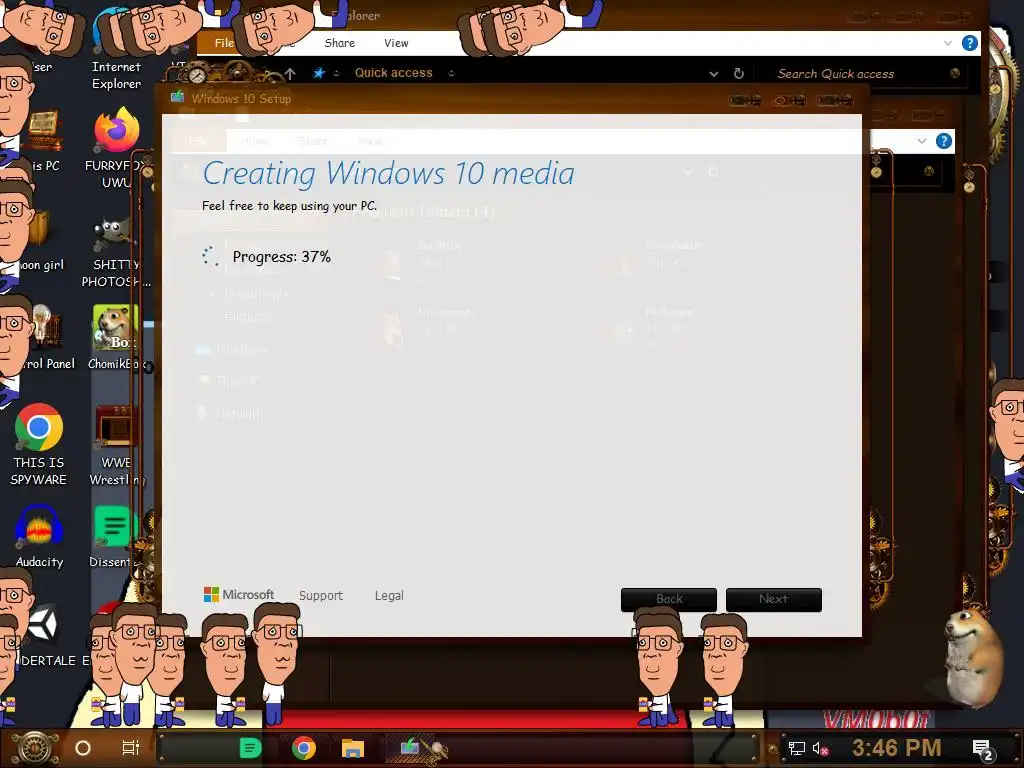Open File tab in File Explorer
The width and height of the screenshot is (1024, 768).
(x=224, y=43)
